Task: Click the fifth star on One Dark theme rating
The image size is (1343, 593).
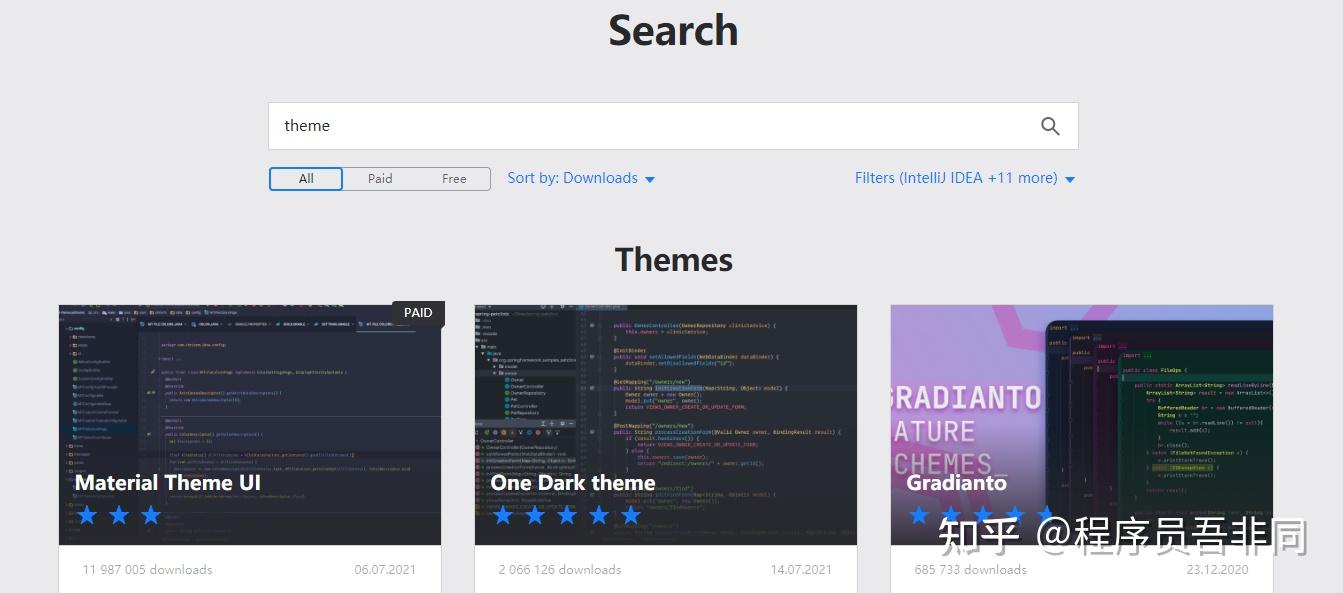Action: [x=630, y=514]
